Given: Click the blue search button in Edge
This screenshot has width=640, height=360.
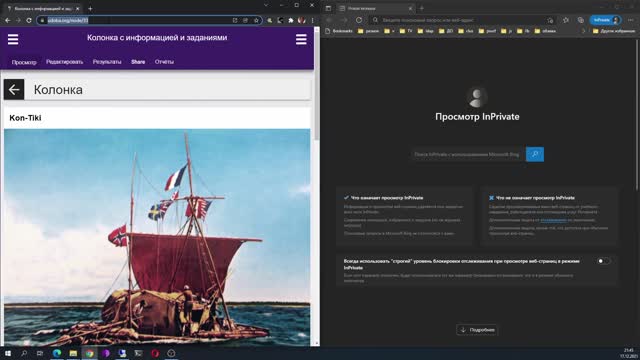Looking at the screenshot, I should [535, 154].
